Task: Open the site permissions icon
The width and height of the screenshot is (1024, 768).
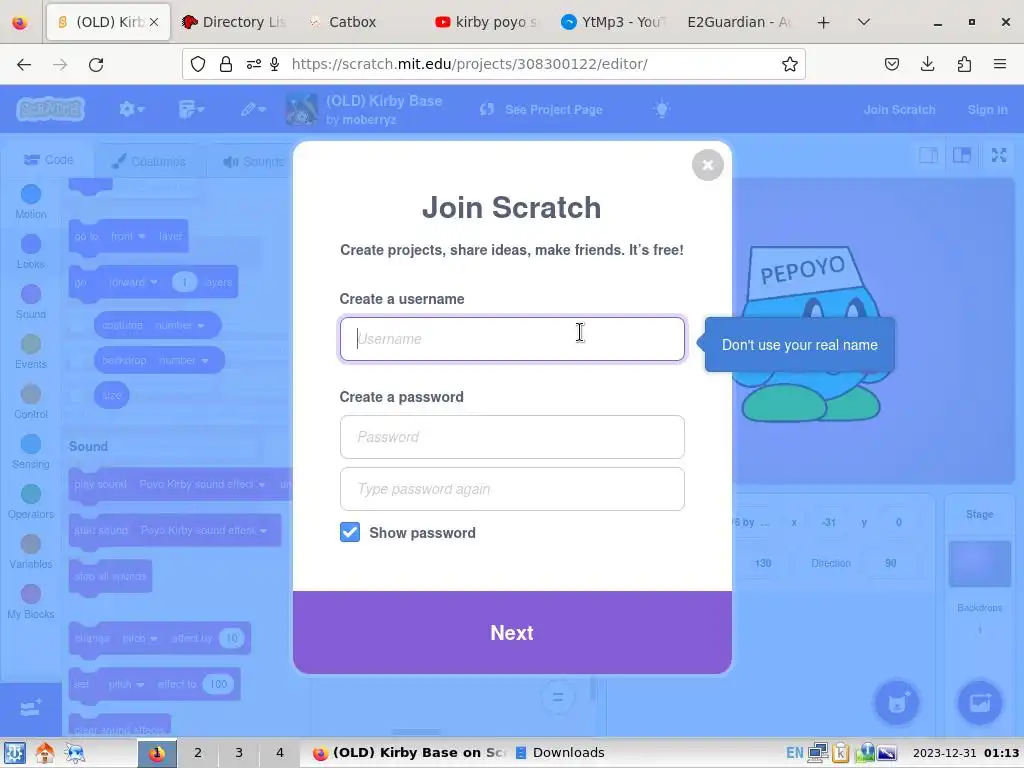Action: coord(253,64)
